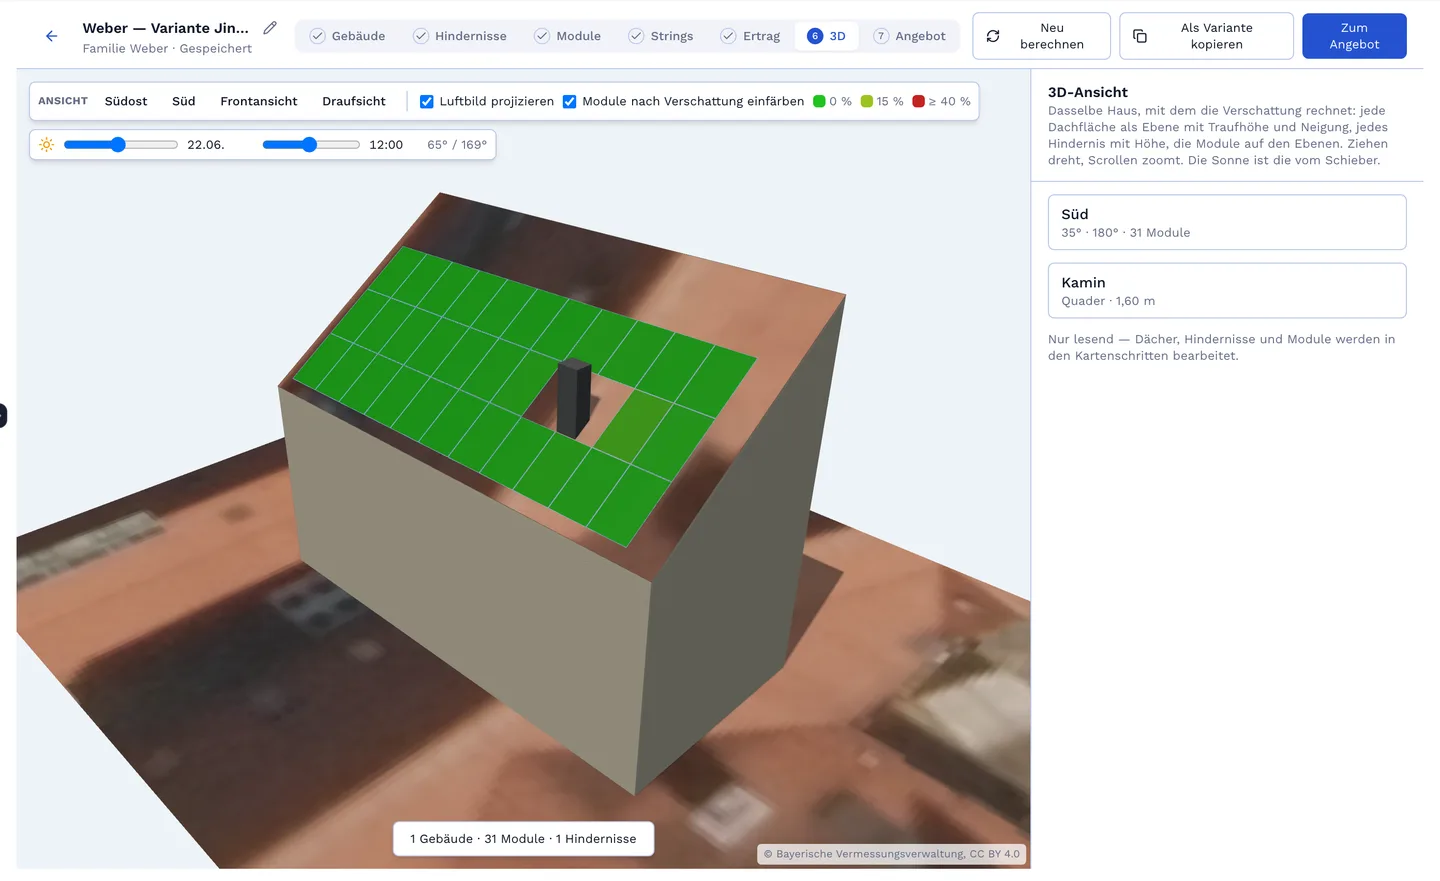Select the Frontansicht view

coord(259,101)
